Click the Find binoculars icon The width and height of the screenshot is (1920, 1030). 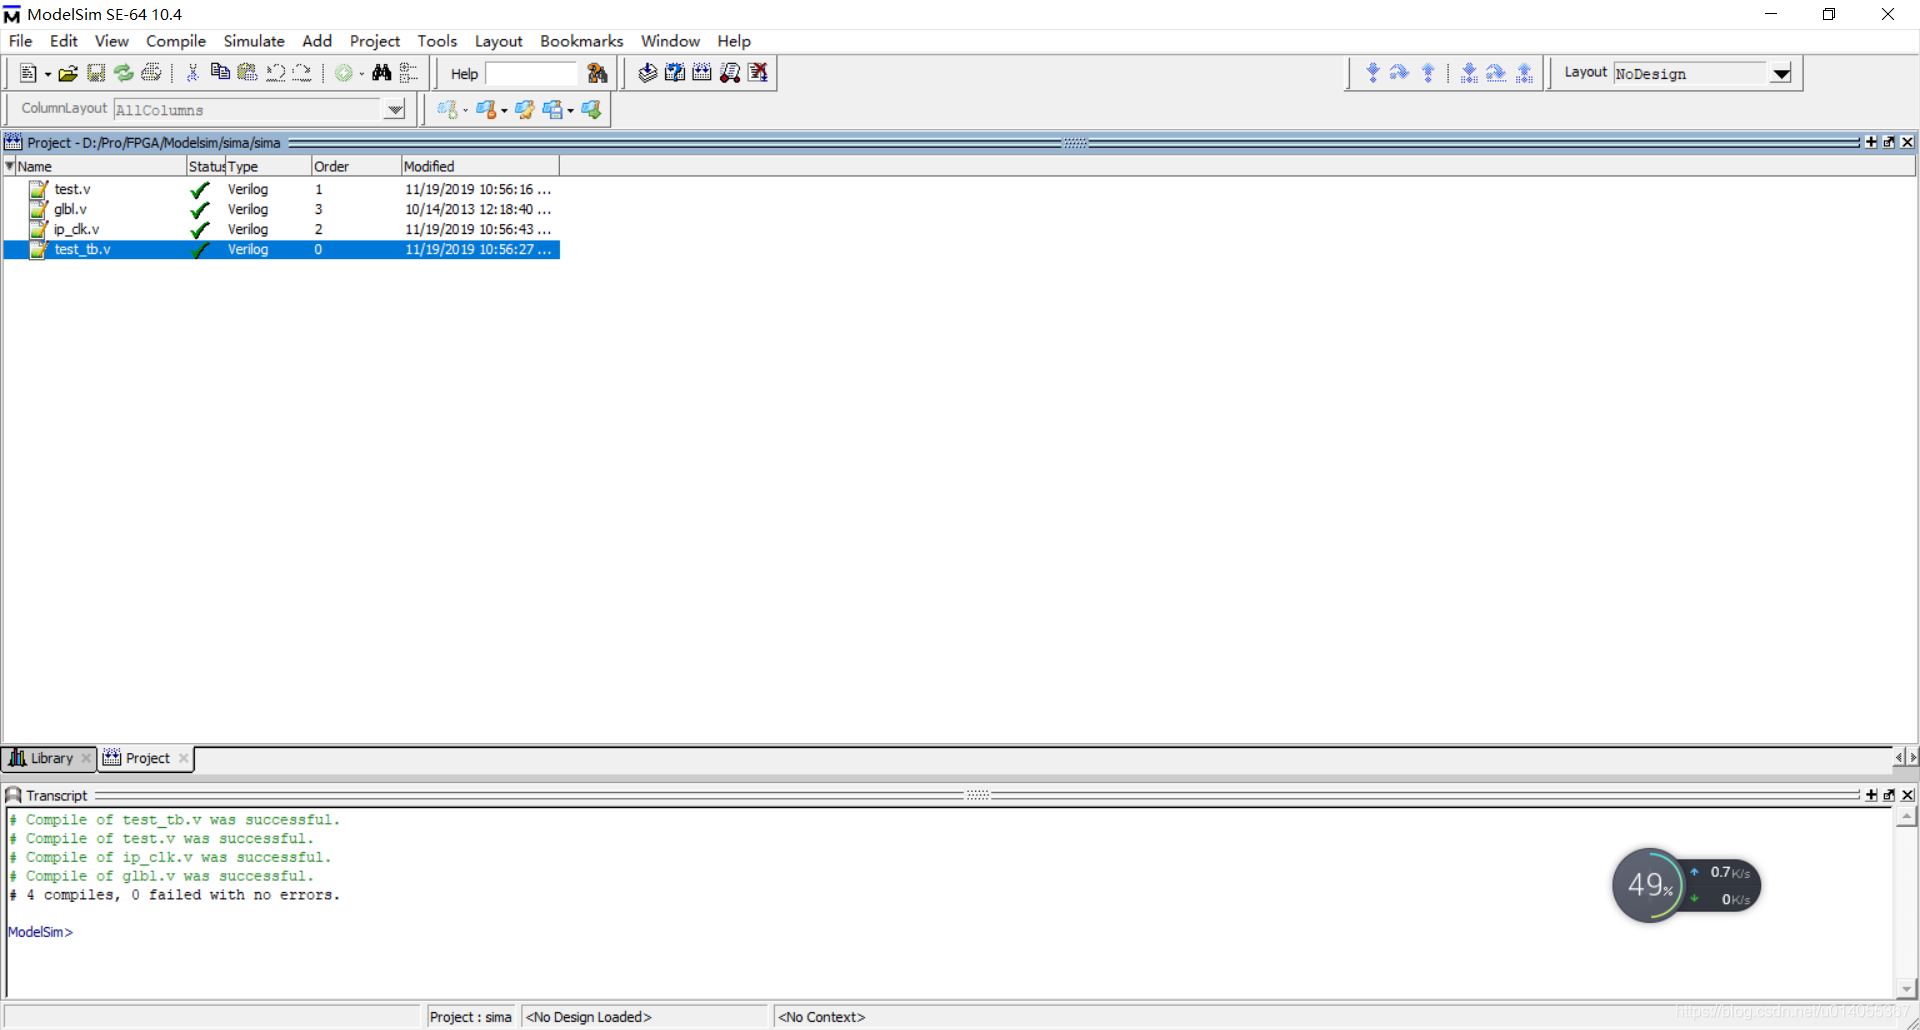(381, 73)
